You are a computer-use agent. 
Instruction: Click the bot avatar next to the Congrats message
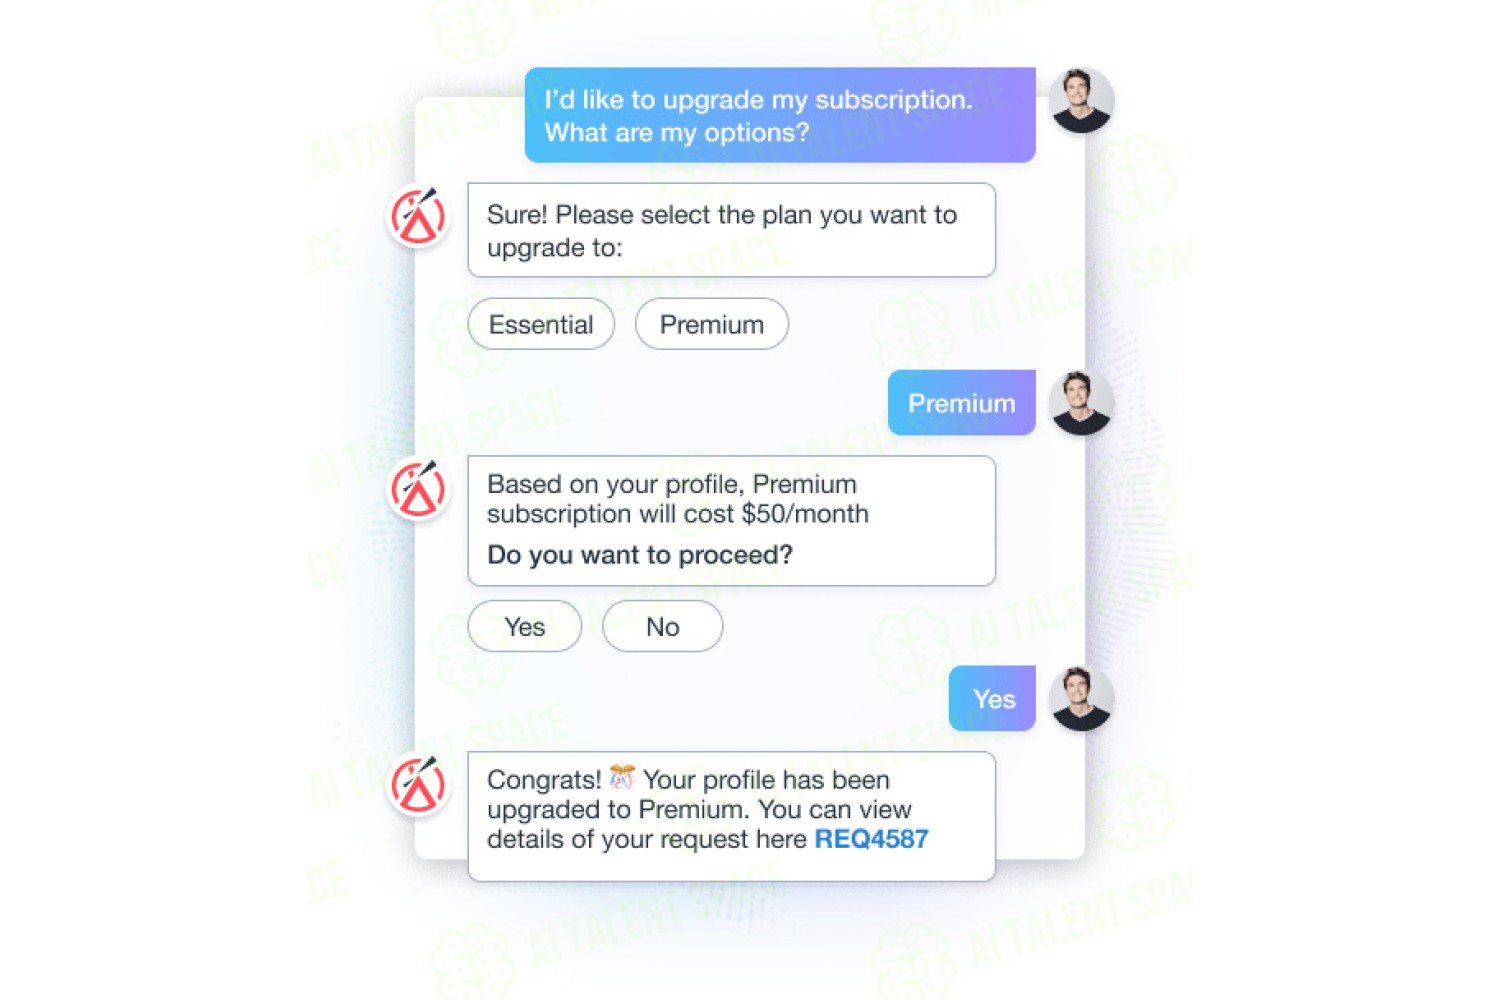[418, 785]
